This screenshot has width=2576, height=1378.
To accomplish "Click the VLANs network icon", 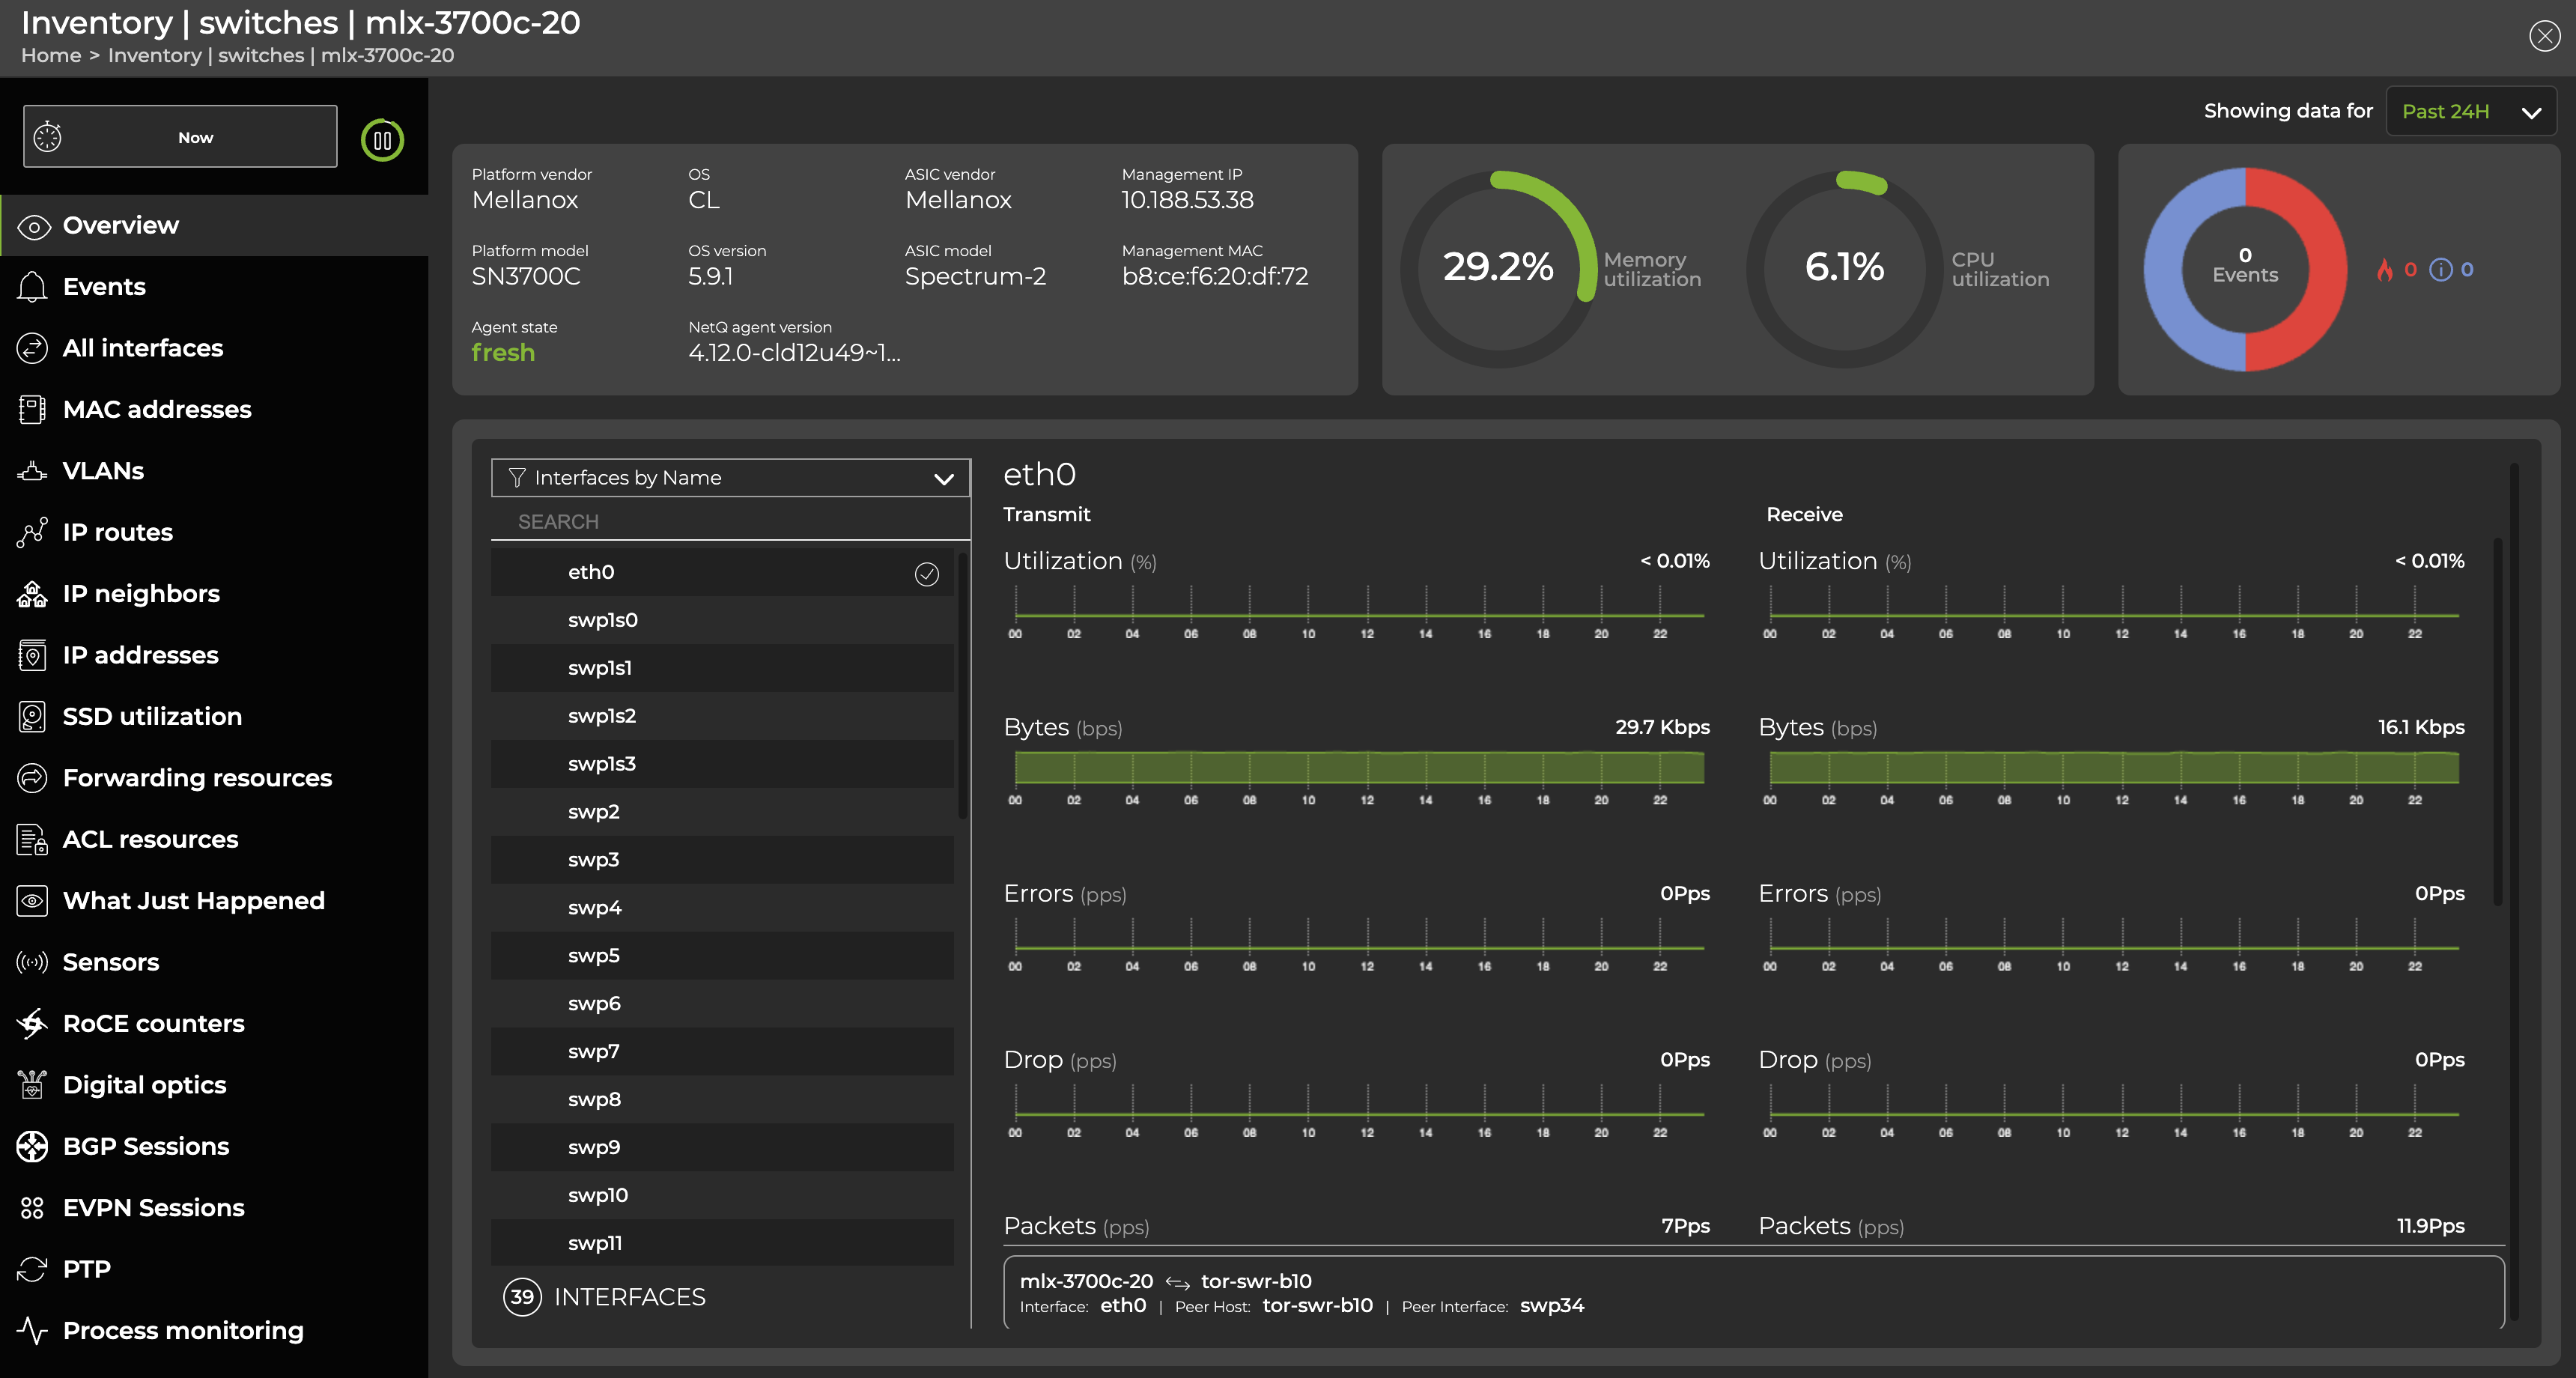I will 32,471.
